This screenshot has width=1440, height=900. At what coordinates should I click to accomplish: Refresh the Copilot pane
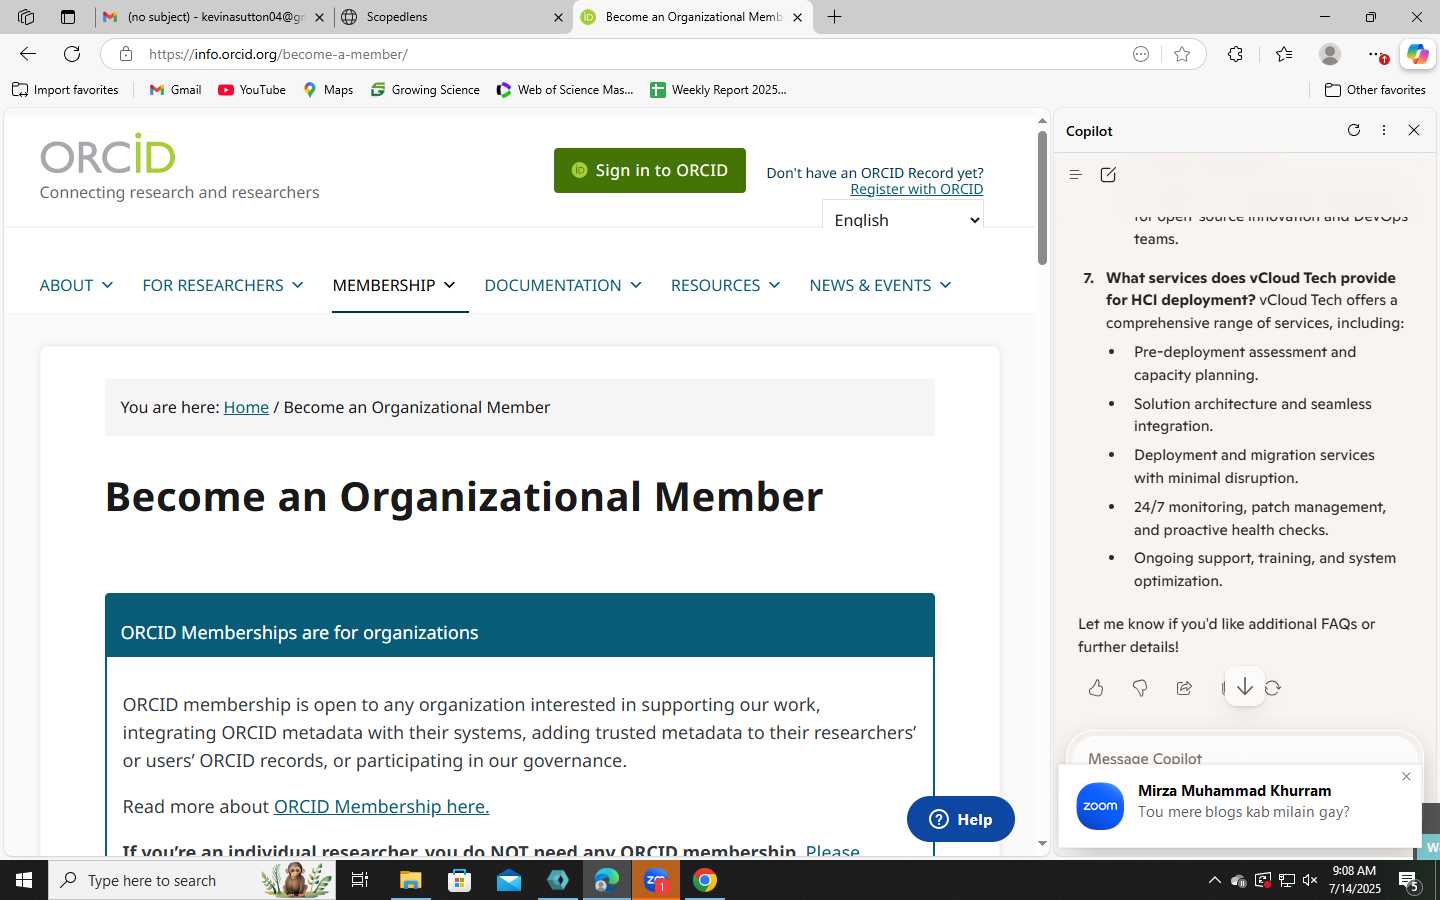click(1354, 130)
